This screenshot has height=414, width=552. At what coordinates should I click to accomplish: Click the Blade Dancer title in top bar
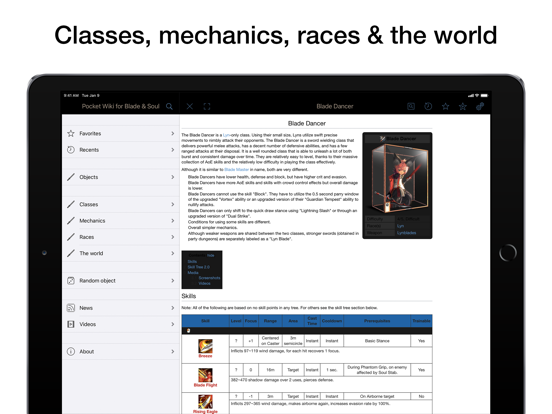click(335, 106)
